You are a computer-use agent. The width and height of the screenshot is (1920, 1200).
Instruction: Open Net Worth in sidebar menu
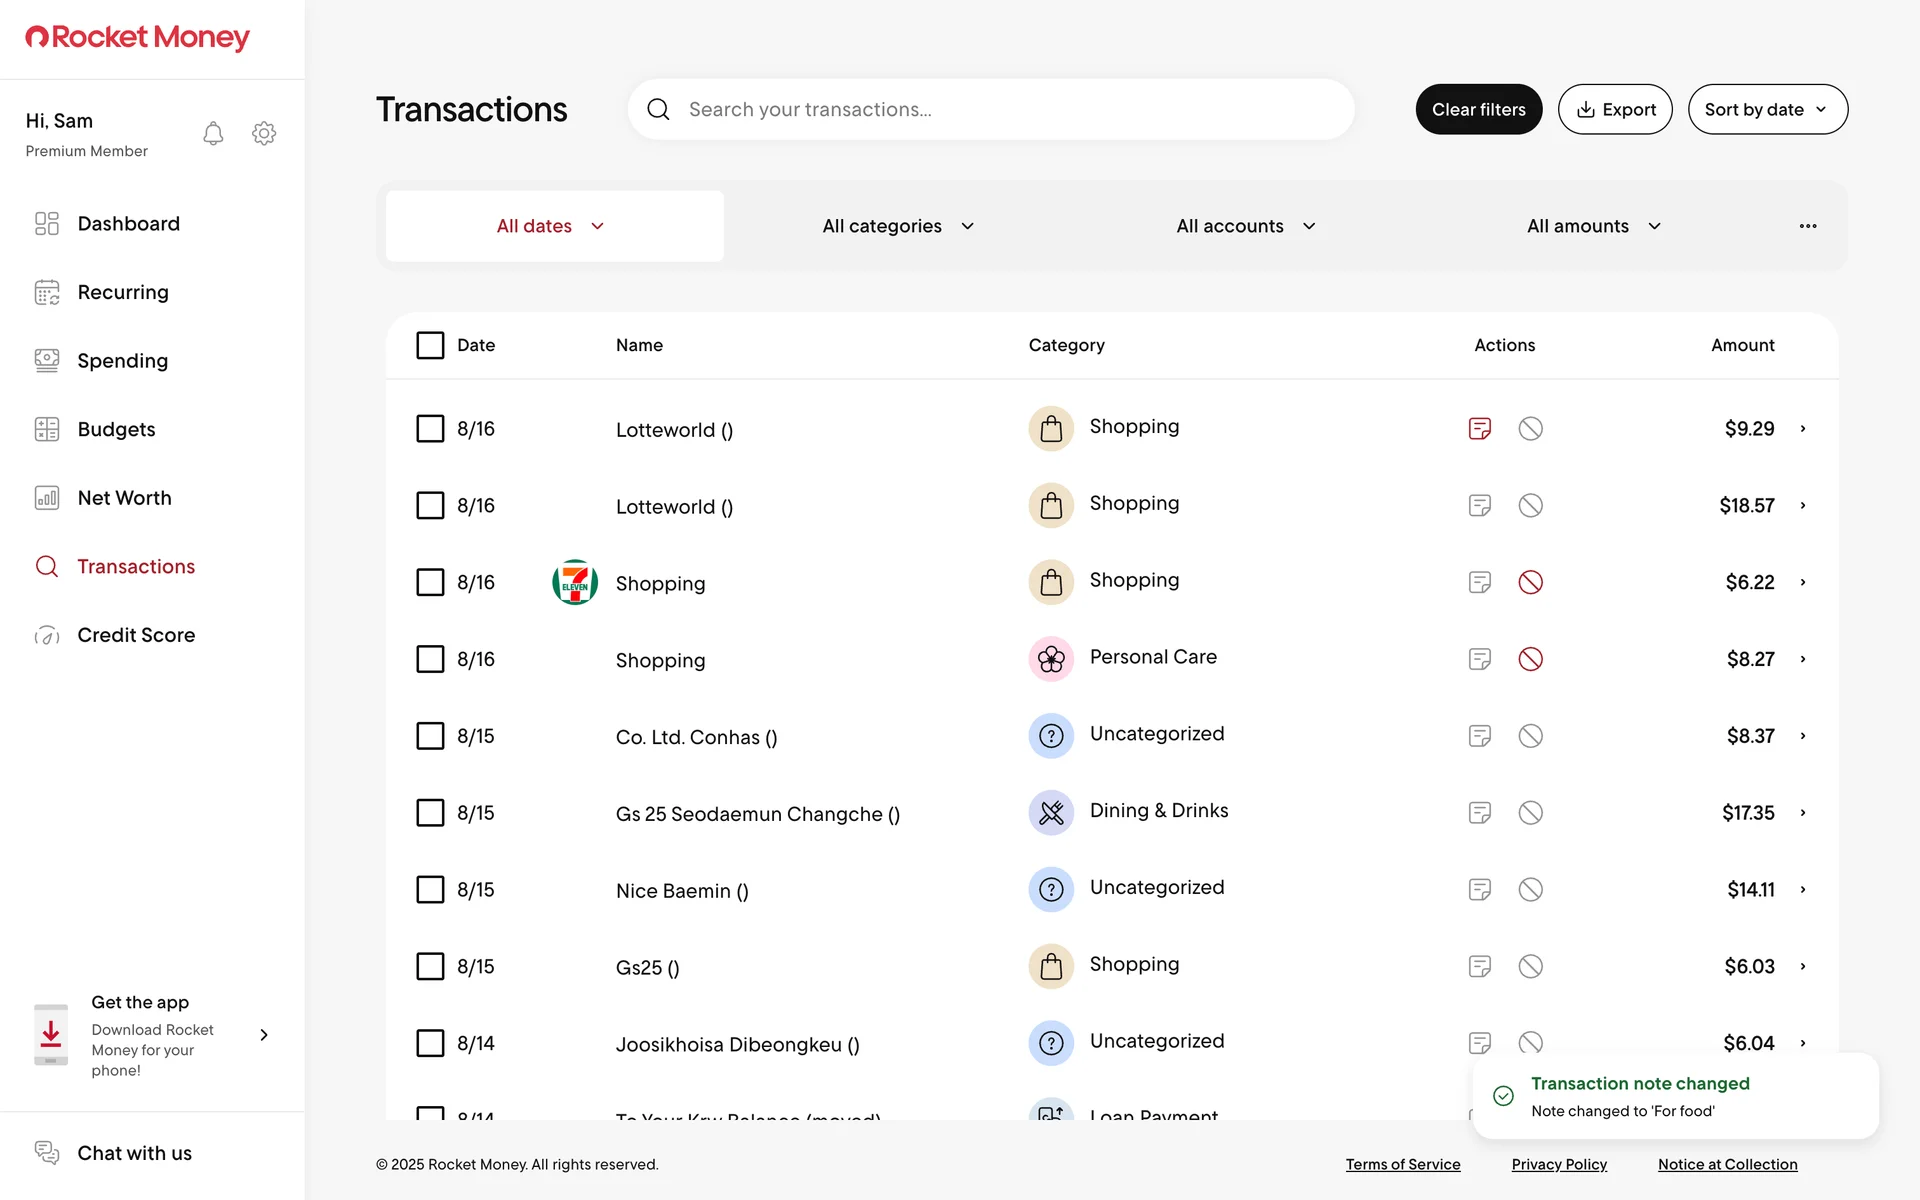pos(124,498)
